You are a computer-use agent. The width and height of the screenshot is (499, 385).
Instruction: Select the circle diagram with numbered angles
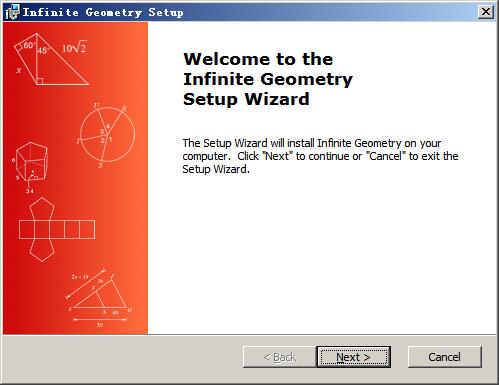[106, 135]
